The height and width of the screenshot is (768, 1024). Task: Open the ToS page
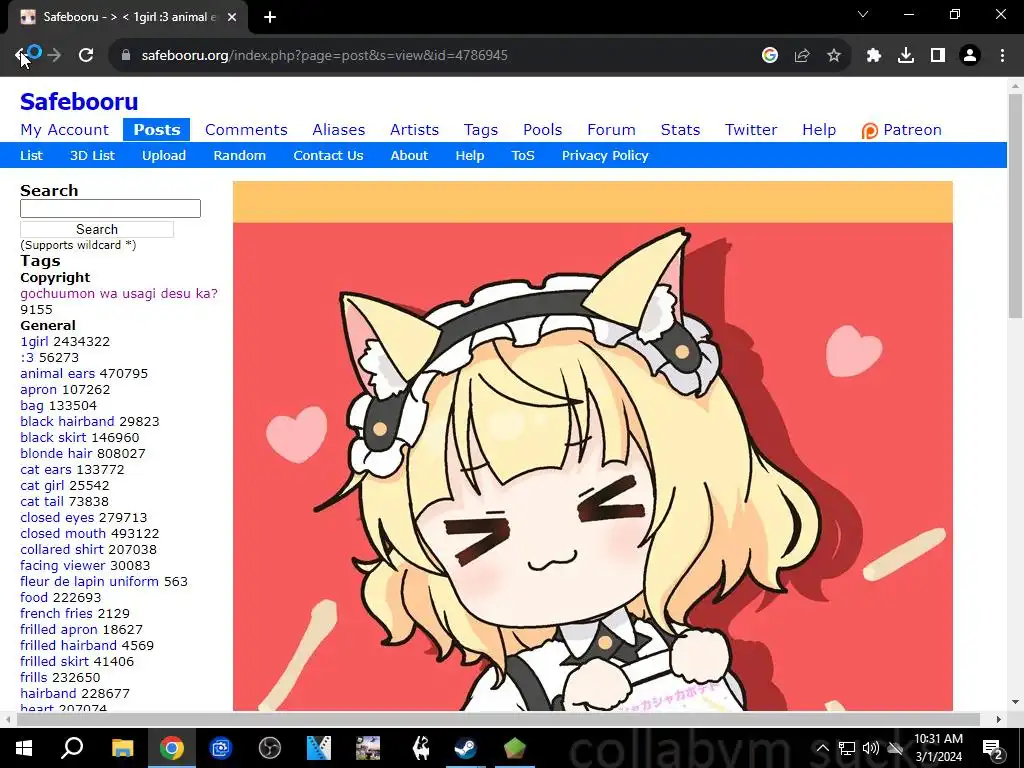pos(523,155)
